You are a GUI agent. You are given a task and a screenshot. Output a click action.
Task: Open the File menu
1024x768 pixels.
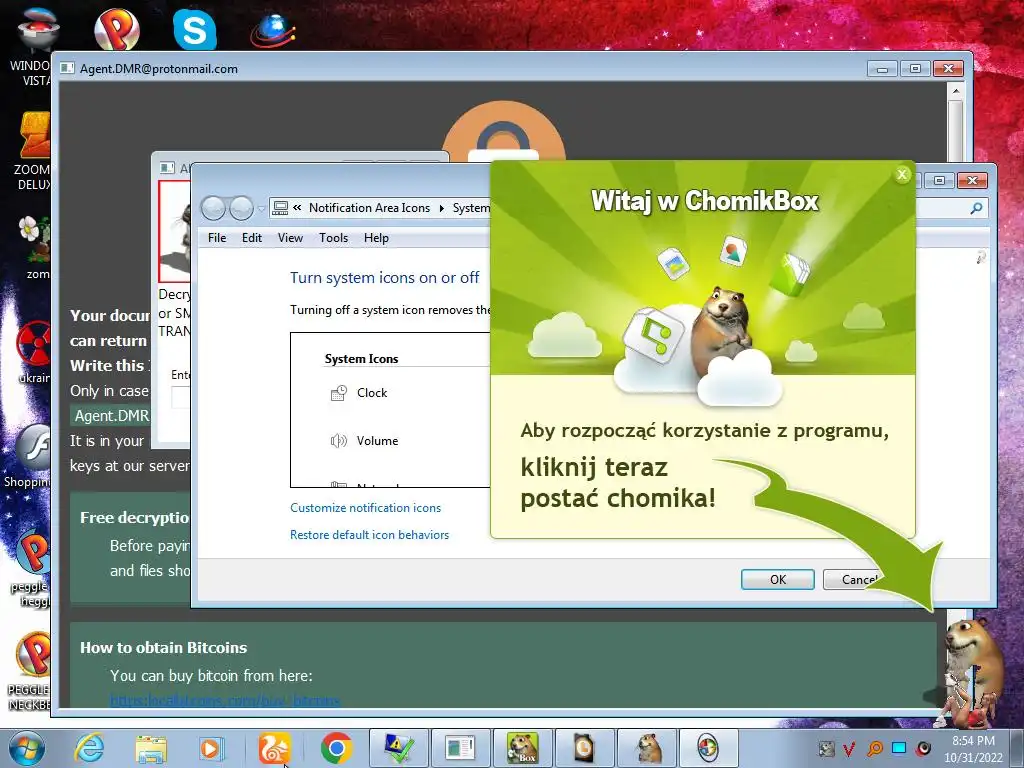click(x=217, y=238)
